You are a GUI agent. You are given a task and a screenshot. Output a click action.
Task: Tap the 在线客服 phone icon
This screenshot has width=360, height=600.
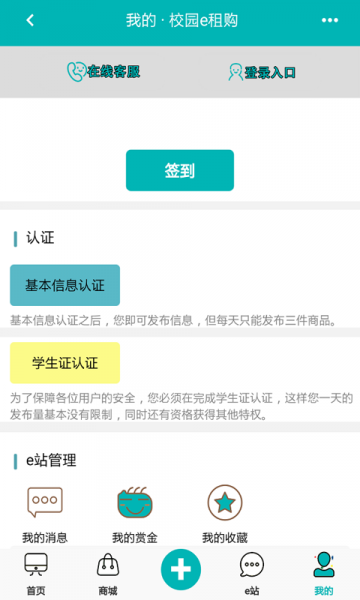[x=76, y=72]
